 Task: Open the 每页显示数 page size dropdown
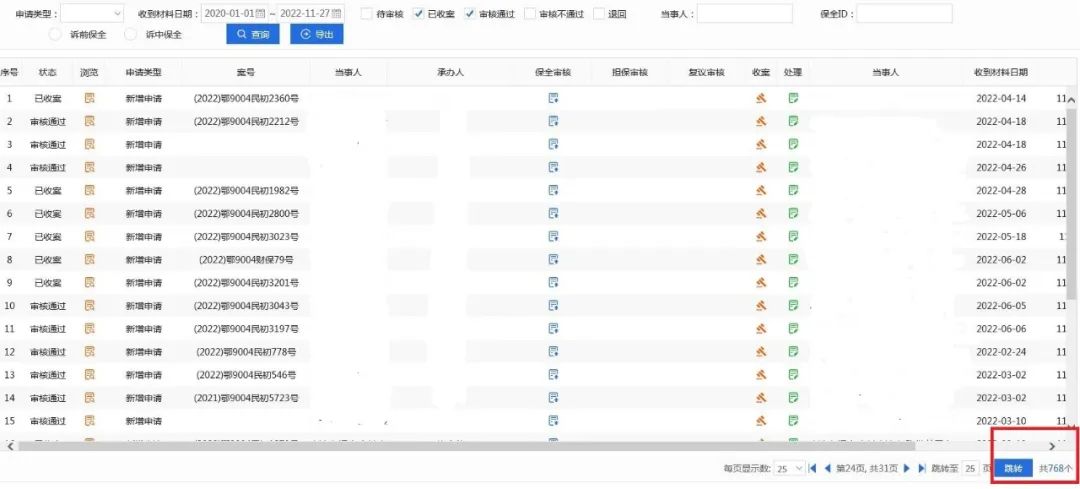[x=790, y=468]
